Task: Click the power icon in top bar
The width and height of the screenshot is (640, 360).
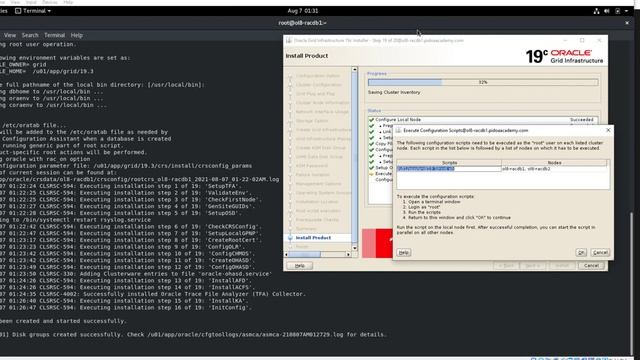Action: click(618, 11)
